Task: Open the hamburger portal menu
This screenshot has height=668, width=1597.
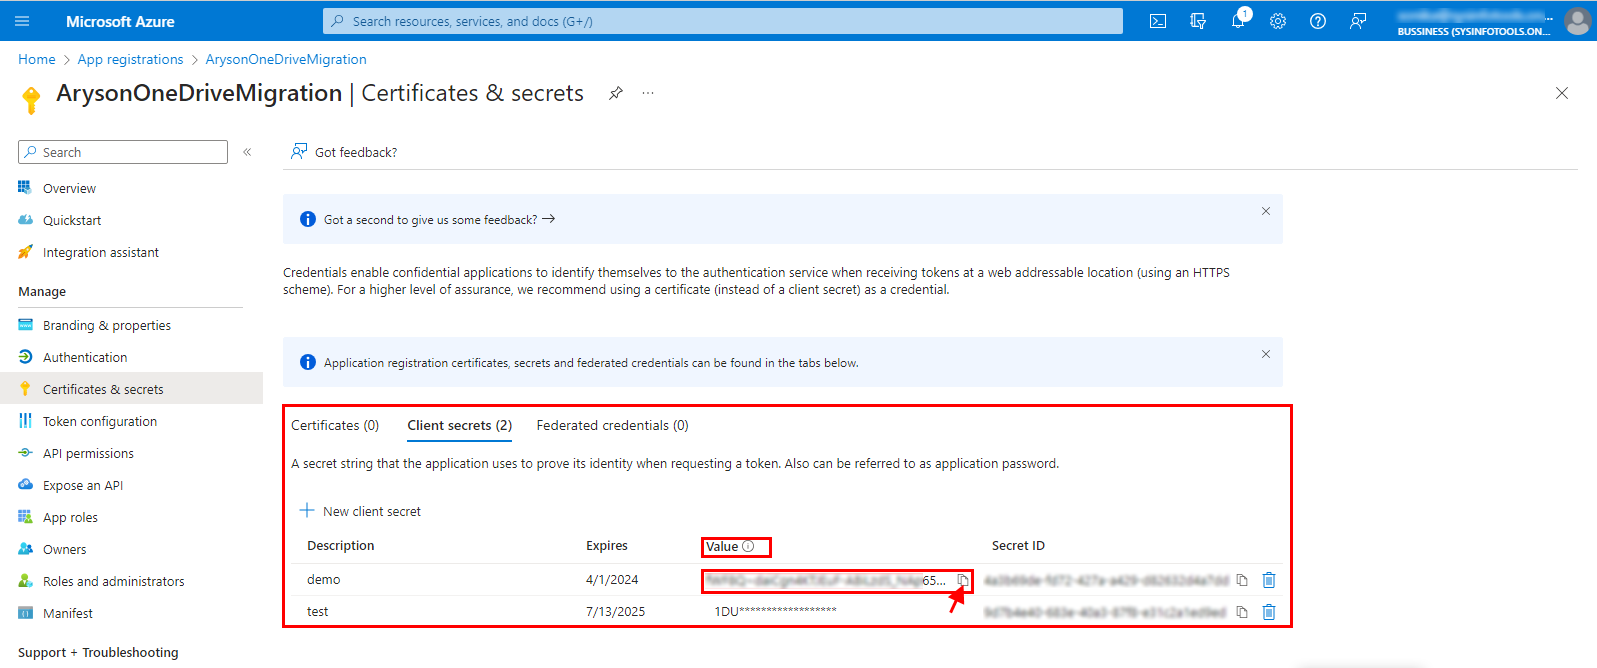Action: 23,21
